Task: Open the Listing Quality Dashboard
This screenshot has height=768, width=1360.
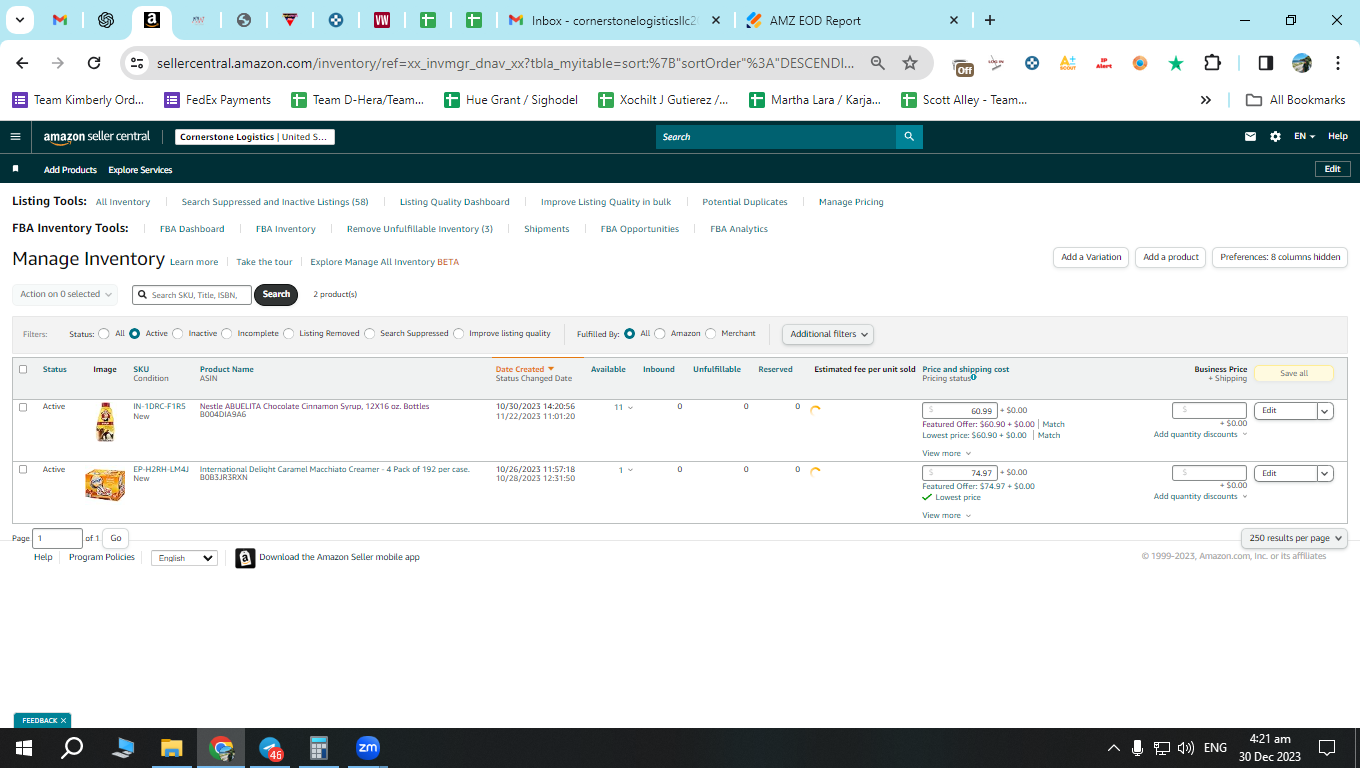Action: 455,202
